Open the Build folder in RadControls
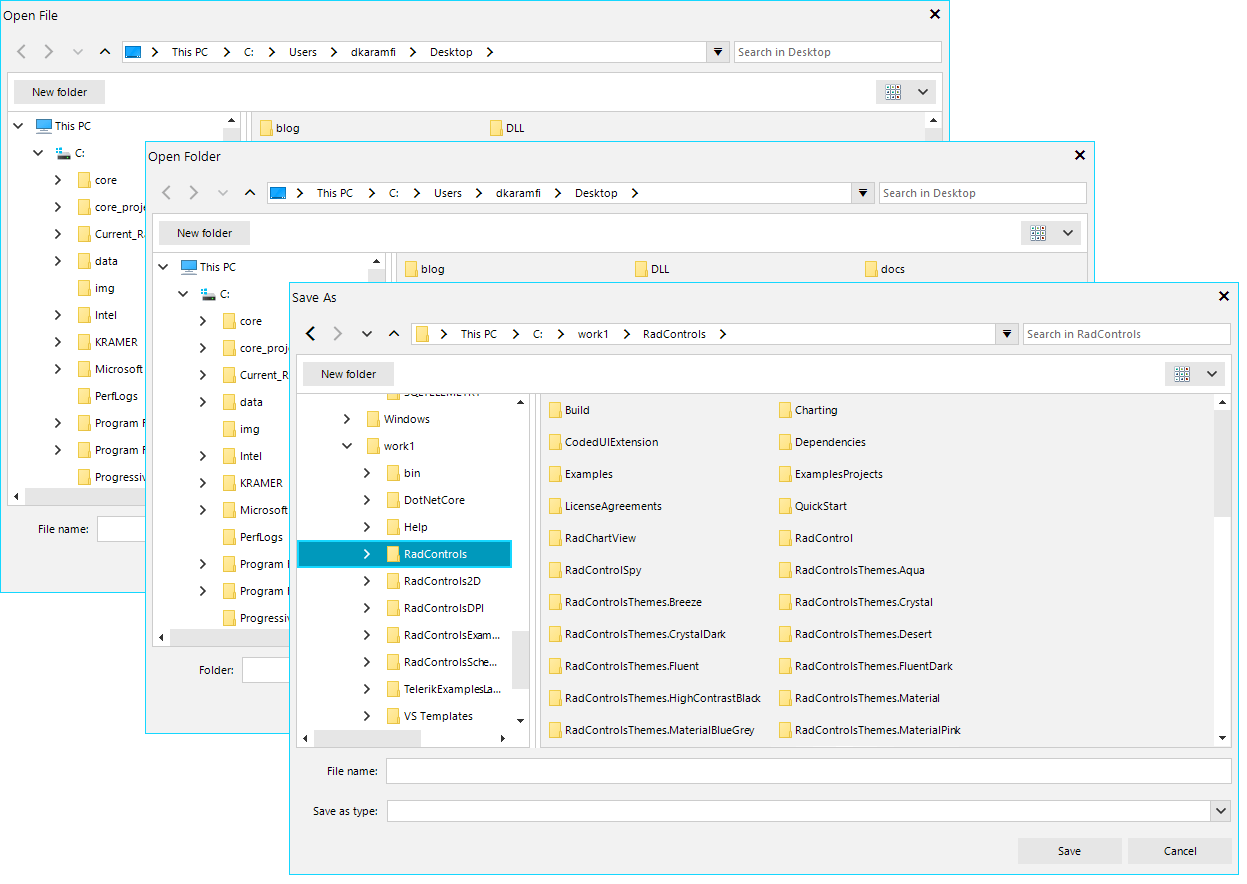Image resolution: width=1247 pixels, height=884 pixels. [x=575, y=409]
